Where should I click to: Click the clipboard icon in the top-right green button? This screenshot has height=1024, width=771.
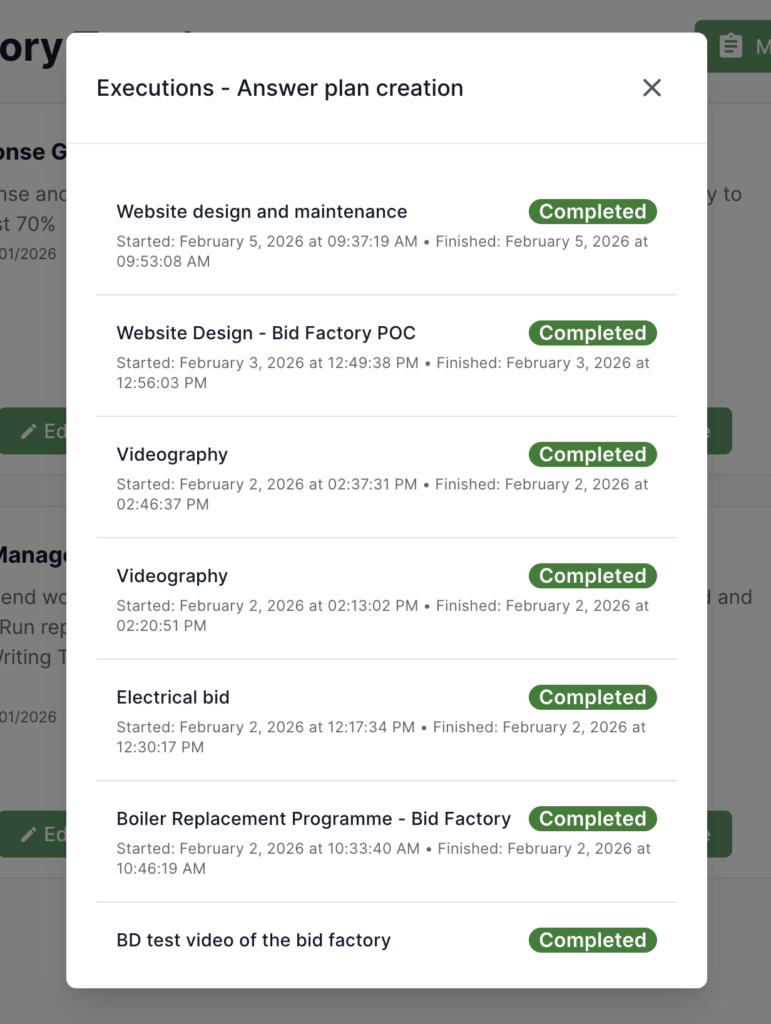[x=731, y=46]
